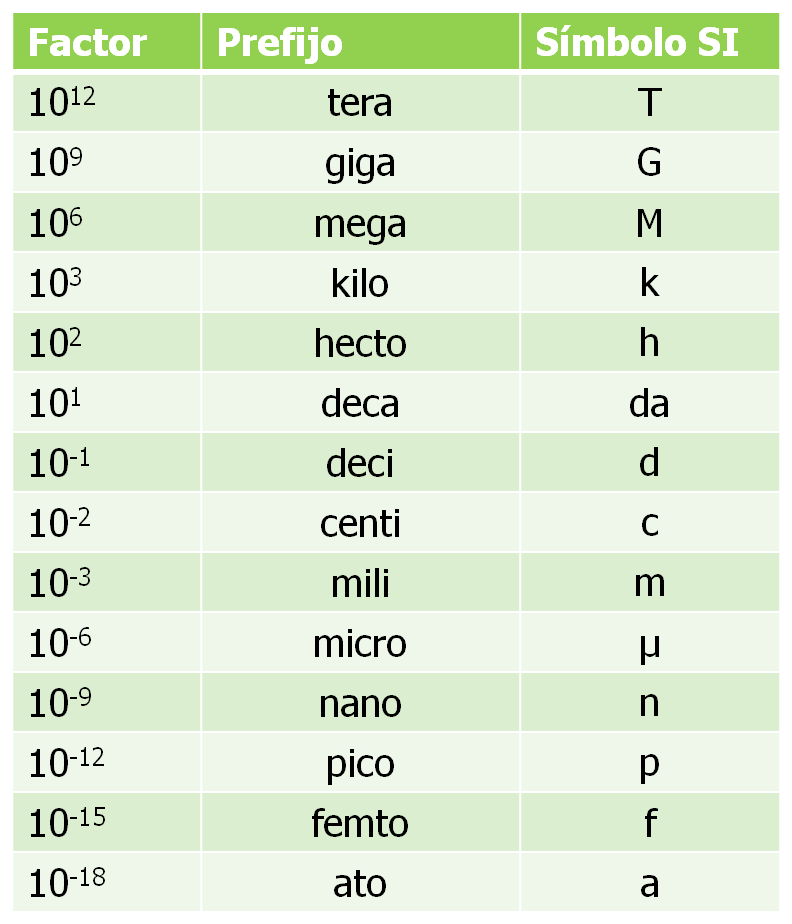This screenshot has width=792, height=924.
Task: Click the pico prefix cell
Action: [360, 764]
